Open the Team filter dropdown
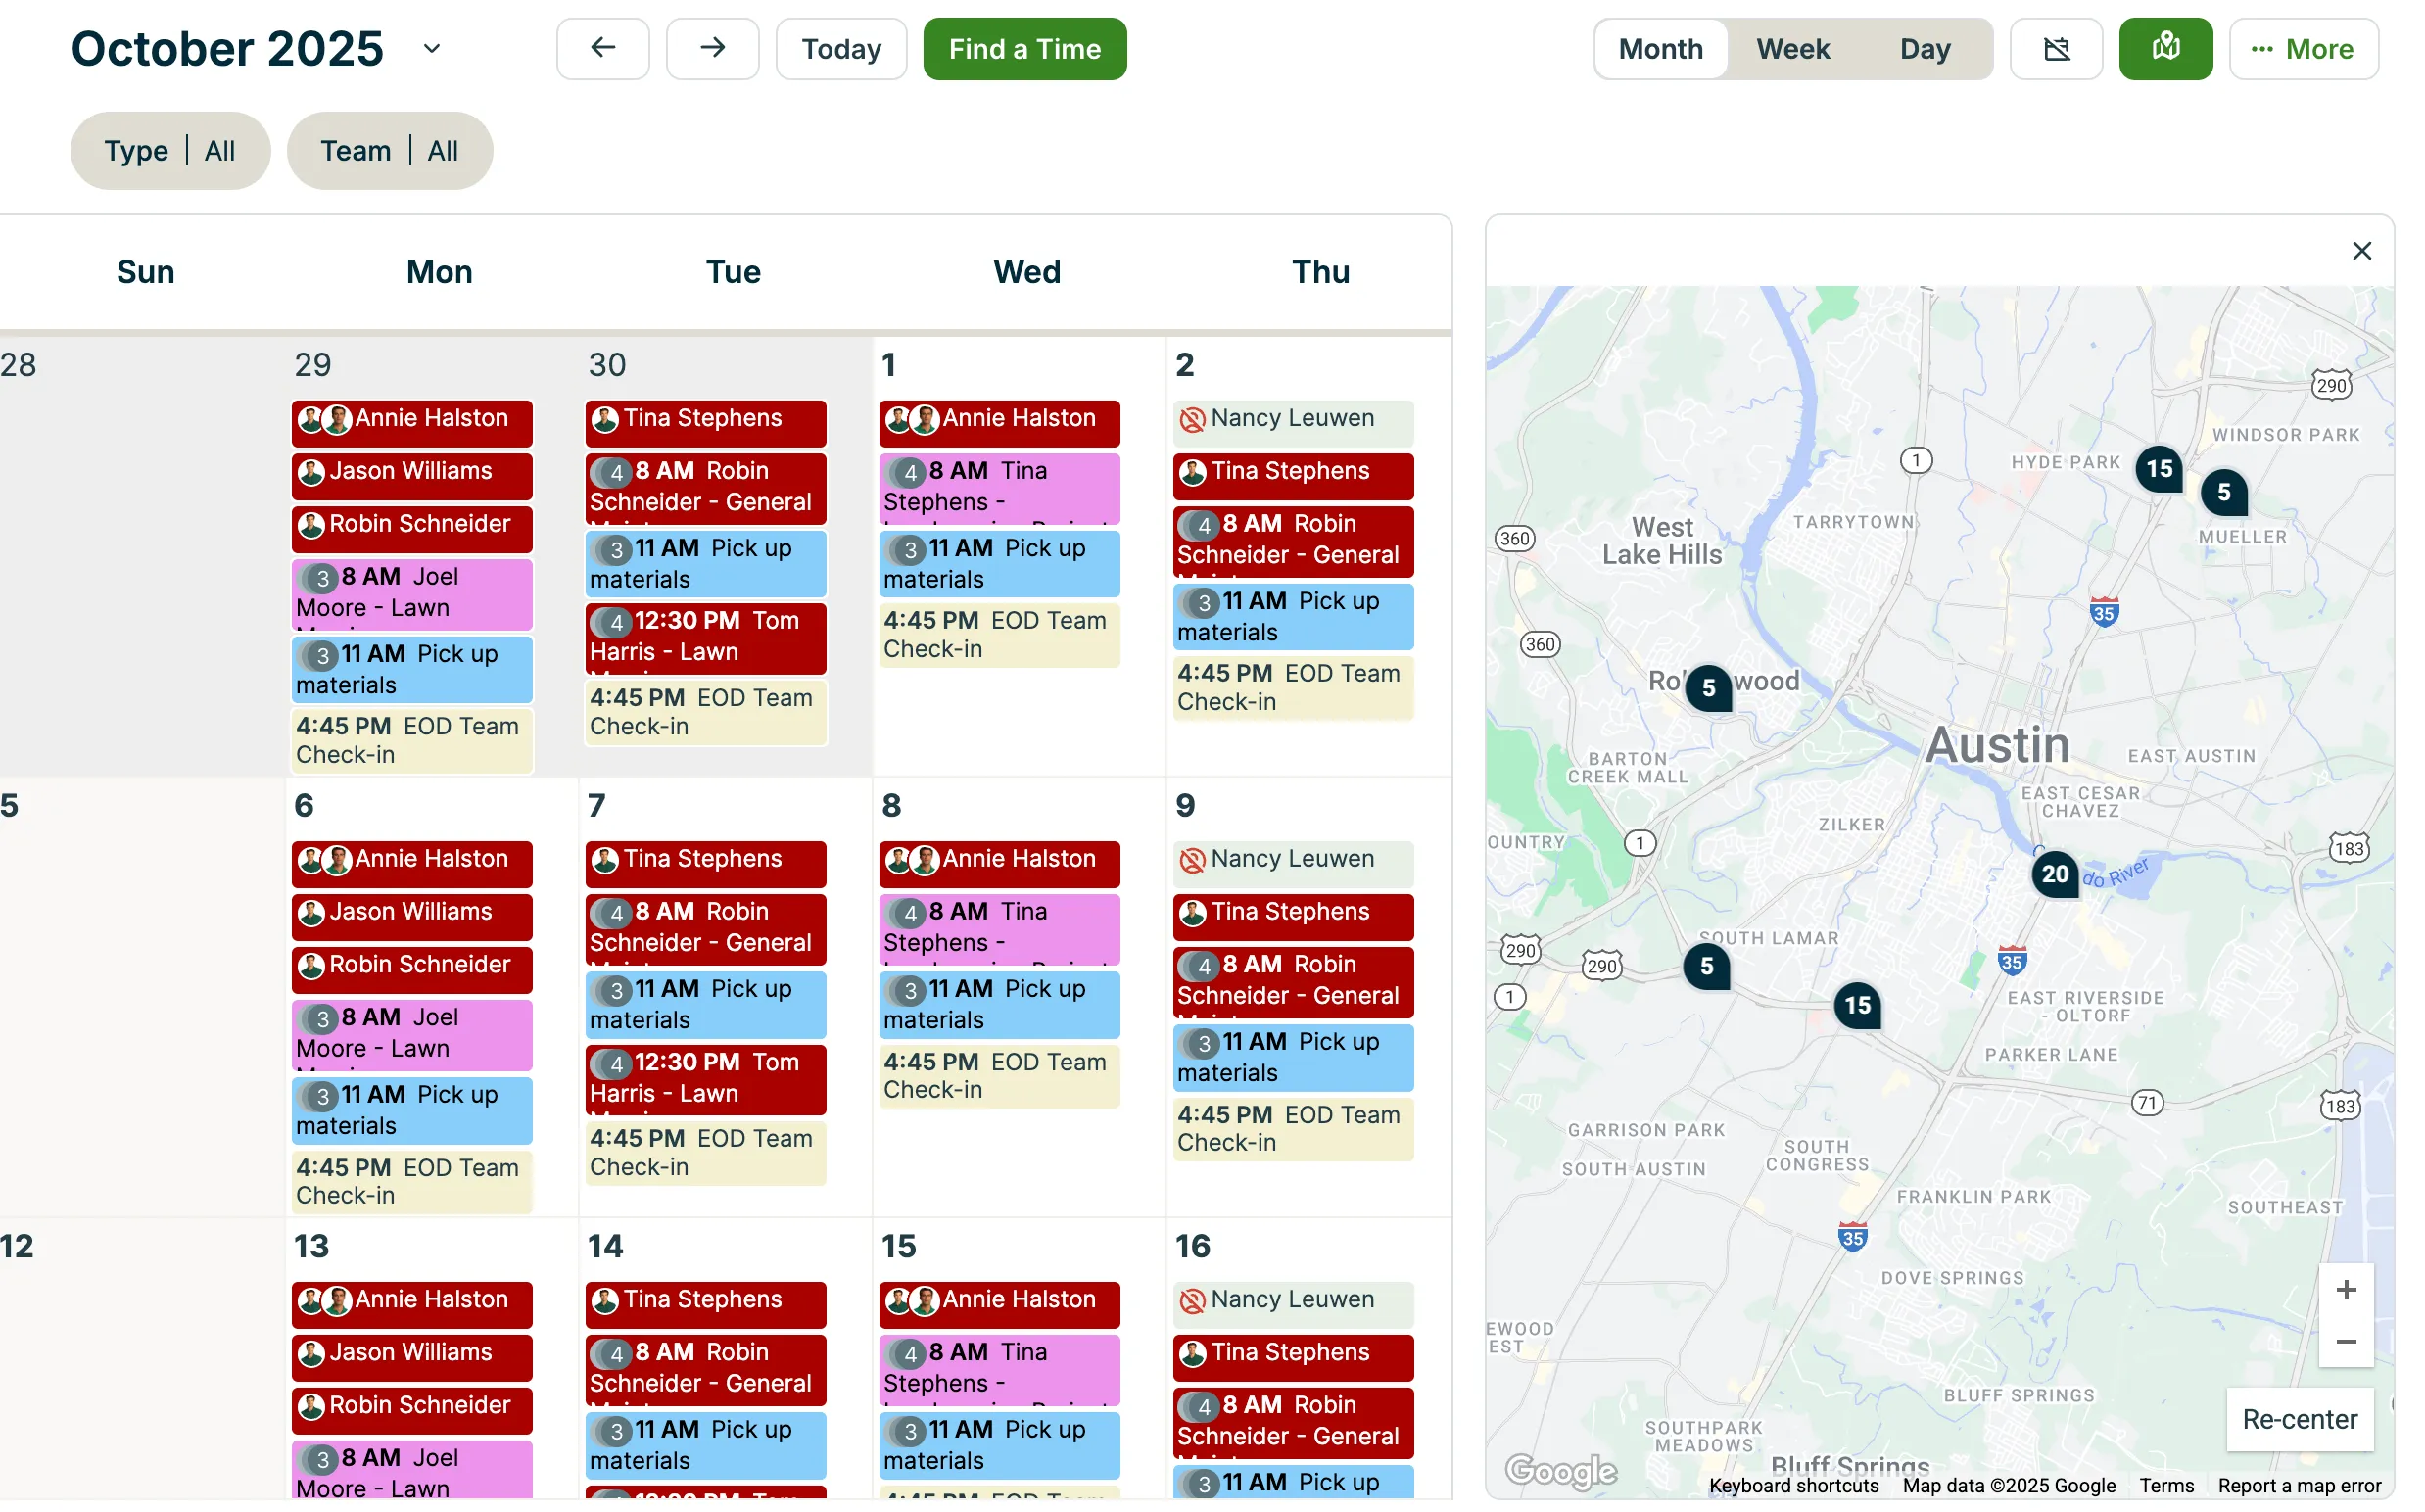This screenshot has height=1512, width=2425. click(x=389, y=151)
